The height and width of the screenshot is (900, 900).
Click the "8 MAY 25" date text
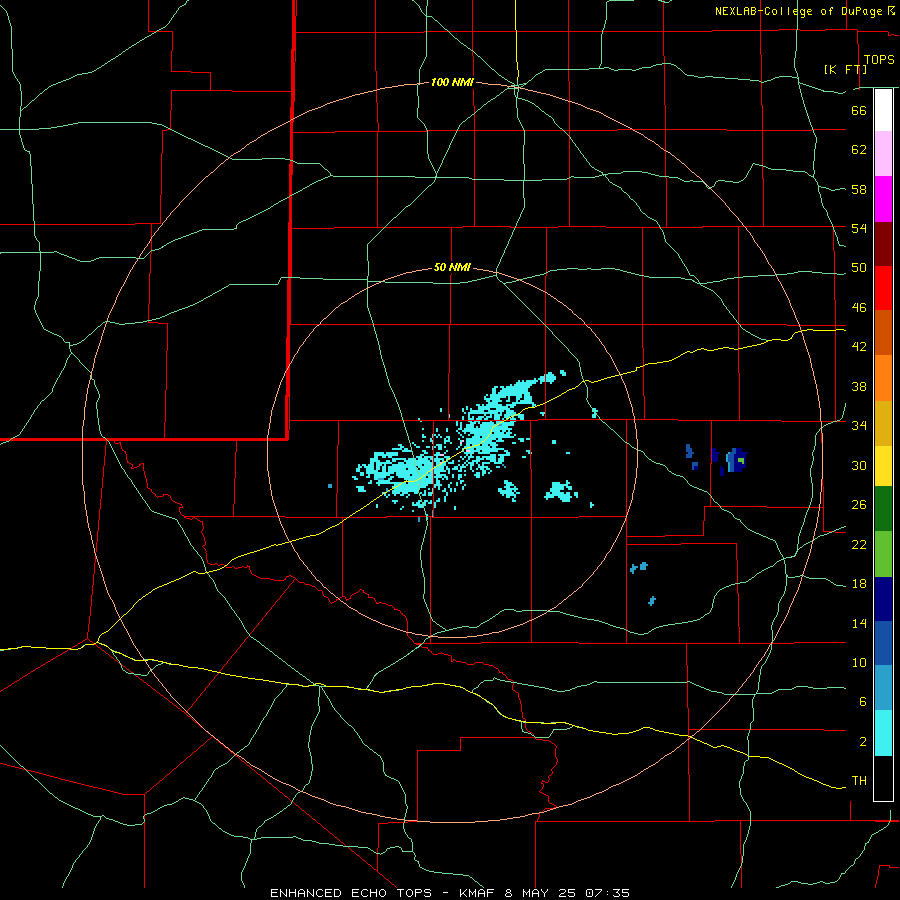[x=542, y=893]
